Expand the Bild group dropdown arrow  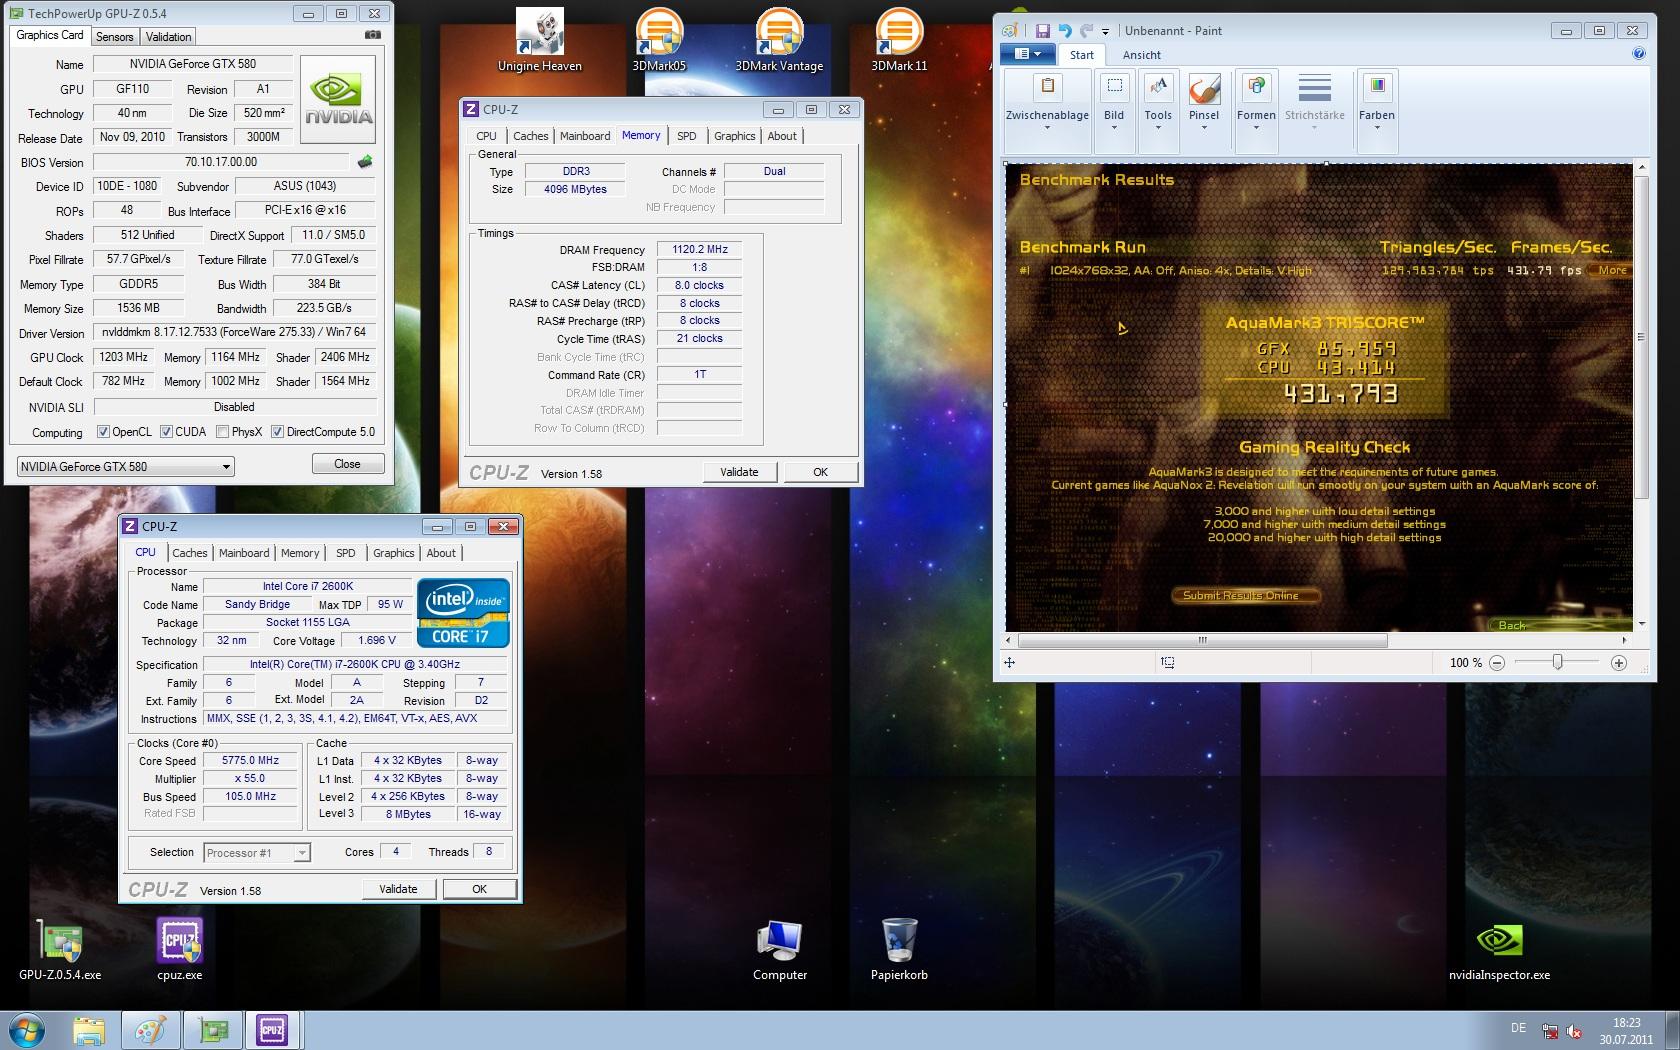click(x=1114, y=128)
